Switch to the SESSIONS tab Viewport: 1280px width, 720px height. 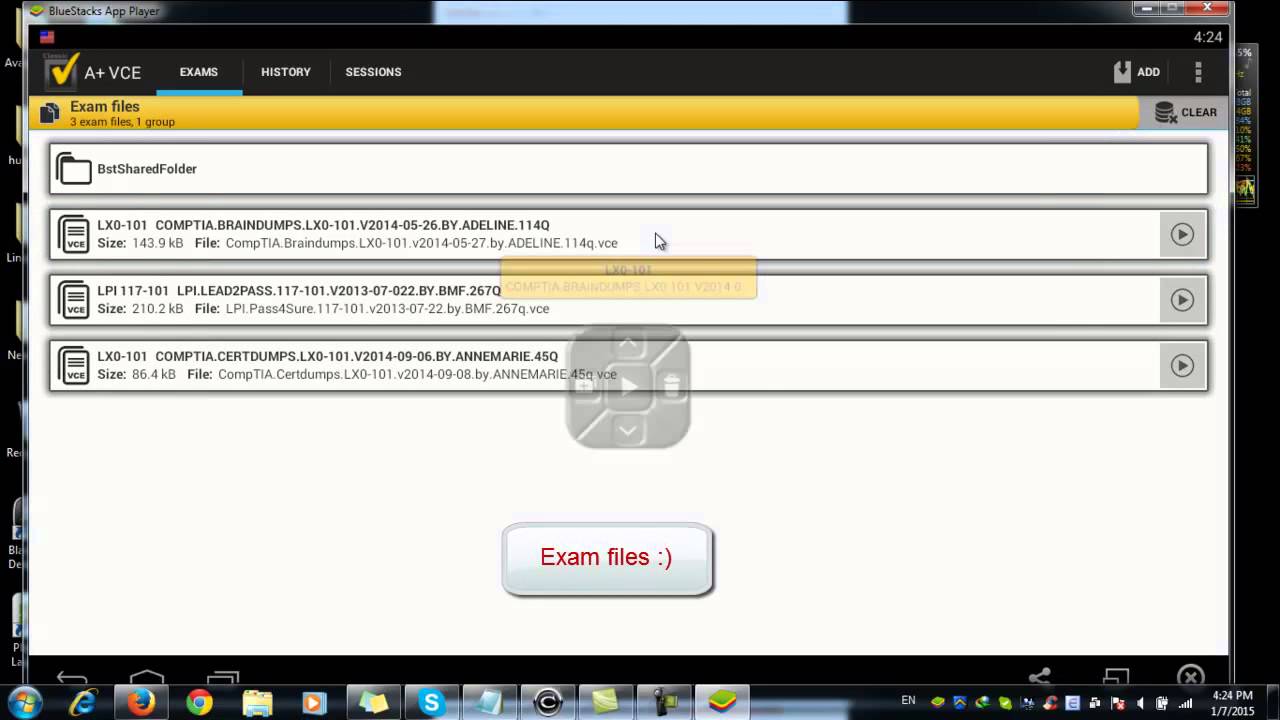tap(373, 72)
